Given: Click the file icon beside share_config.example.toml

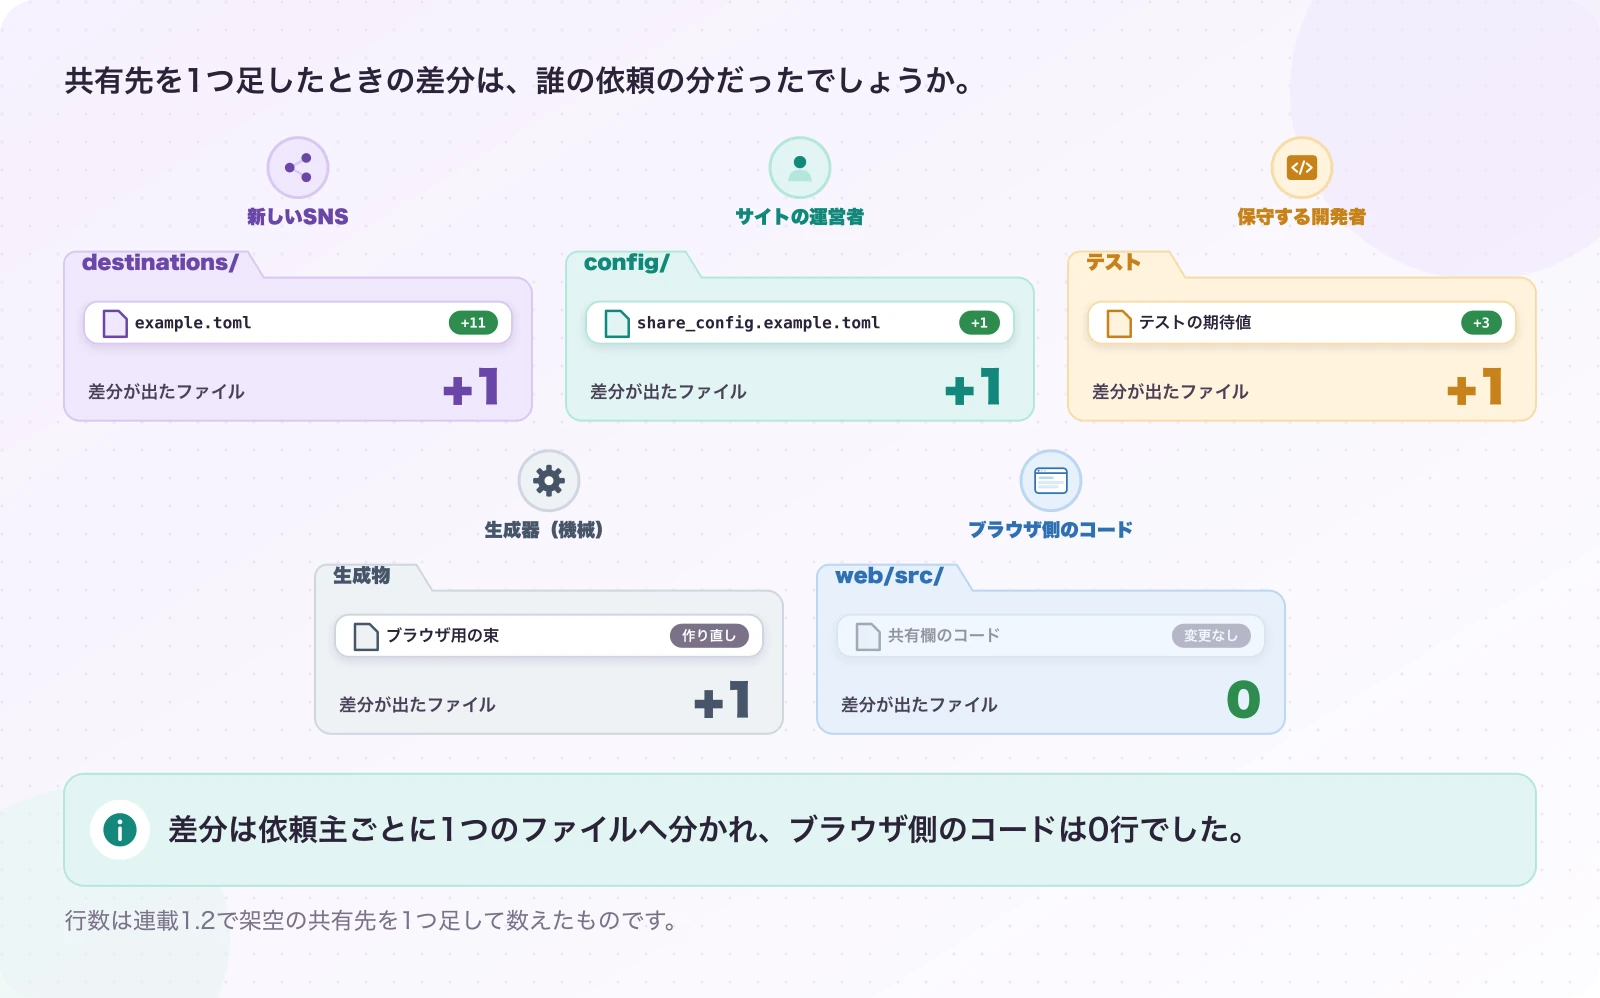Looking at the screenshot, I should click(x=617, y=323).
